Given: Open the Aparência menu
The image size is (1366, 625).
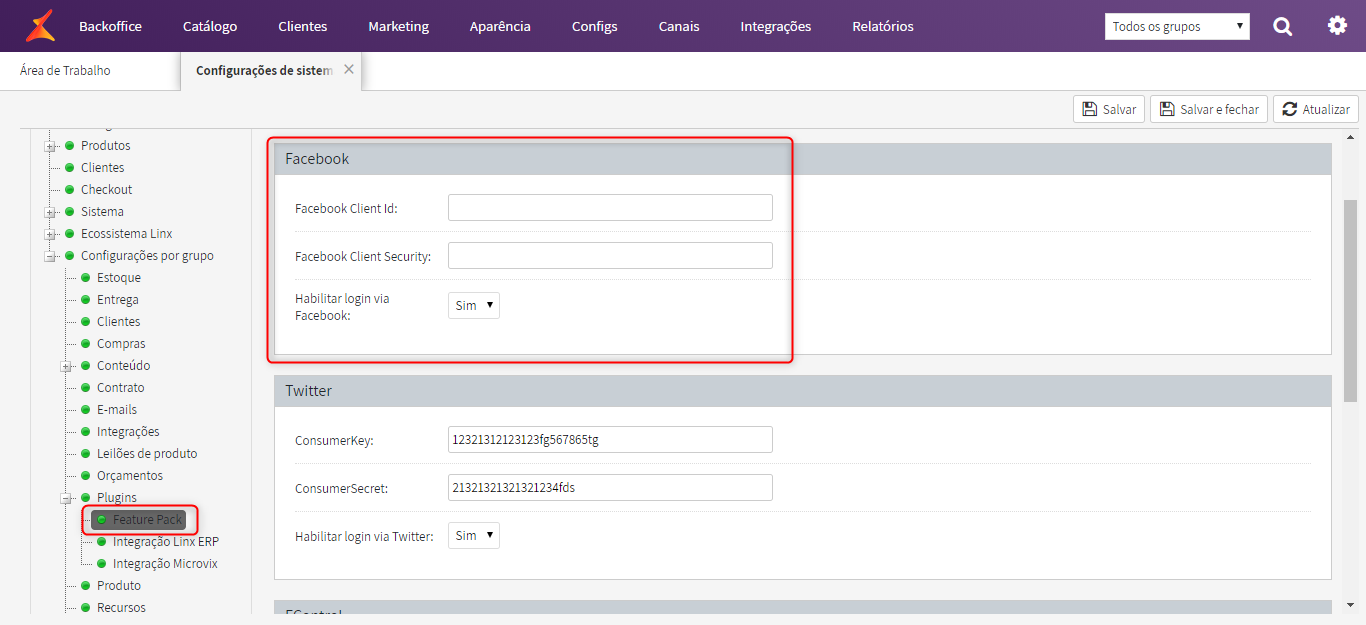Looking at the screenshot, I should click(500, 26).
